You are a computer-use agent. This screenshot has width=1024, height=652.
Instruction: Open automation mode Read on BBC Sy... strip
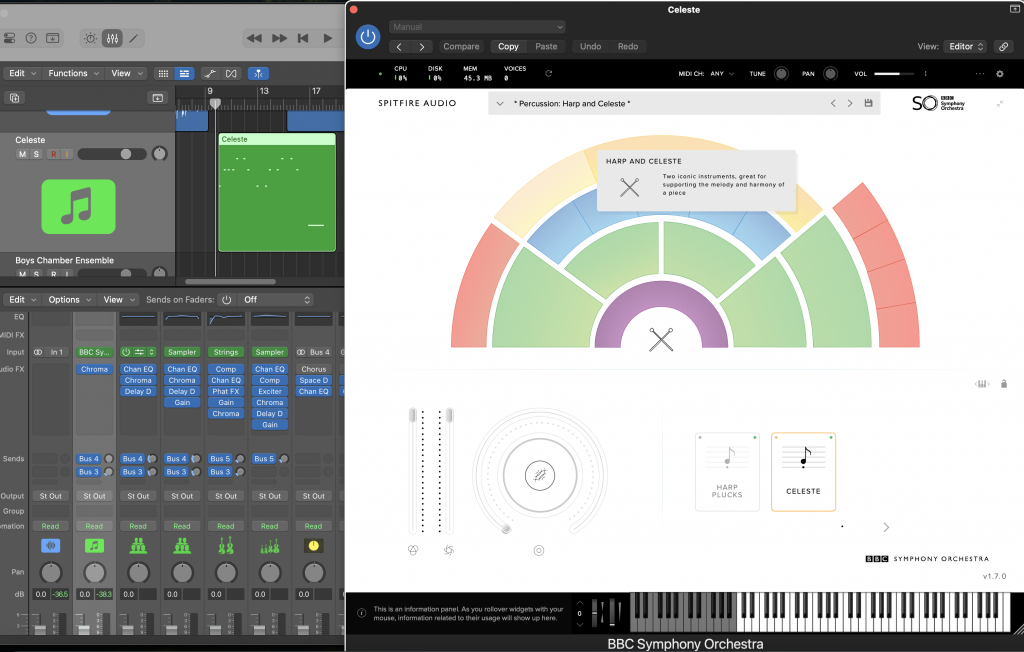94,526
